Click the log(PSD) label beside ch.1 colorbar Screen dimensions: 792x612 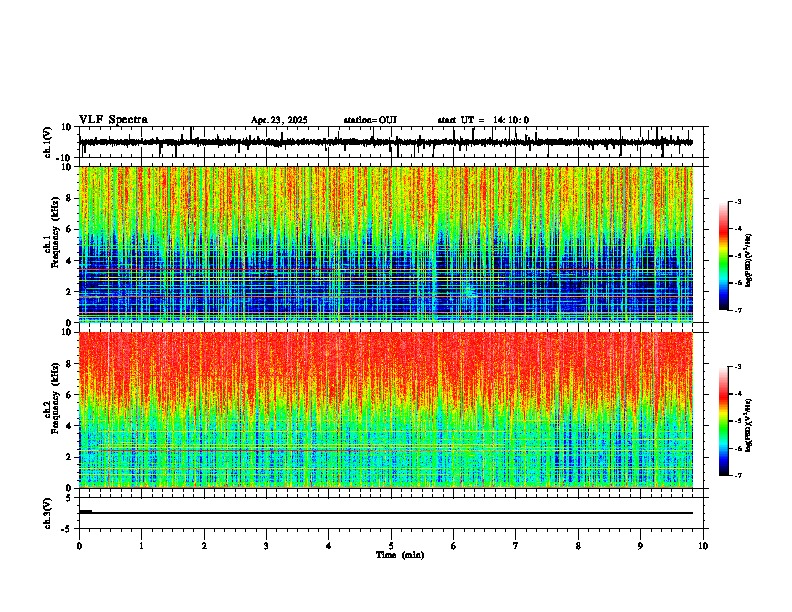point(749,261)
